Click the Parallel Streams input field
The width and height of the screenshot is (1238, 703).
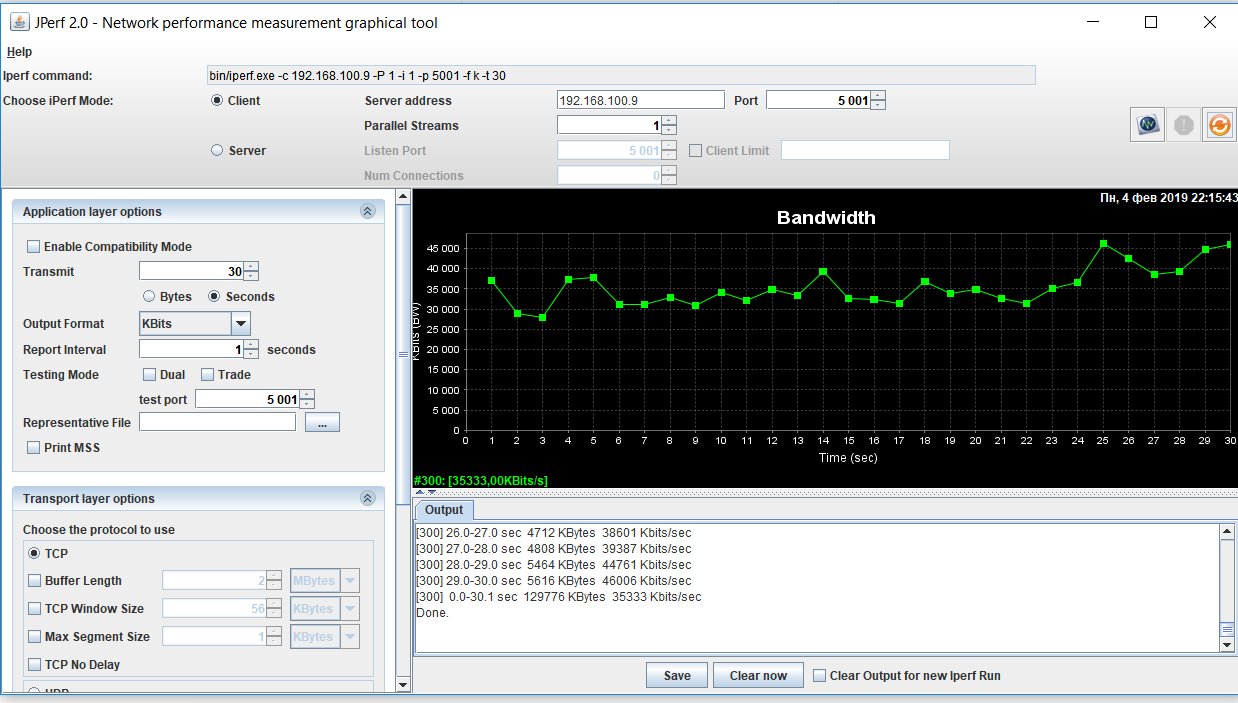[610, 125]
